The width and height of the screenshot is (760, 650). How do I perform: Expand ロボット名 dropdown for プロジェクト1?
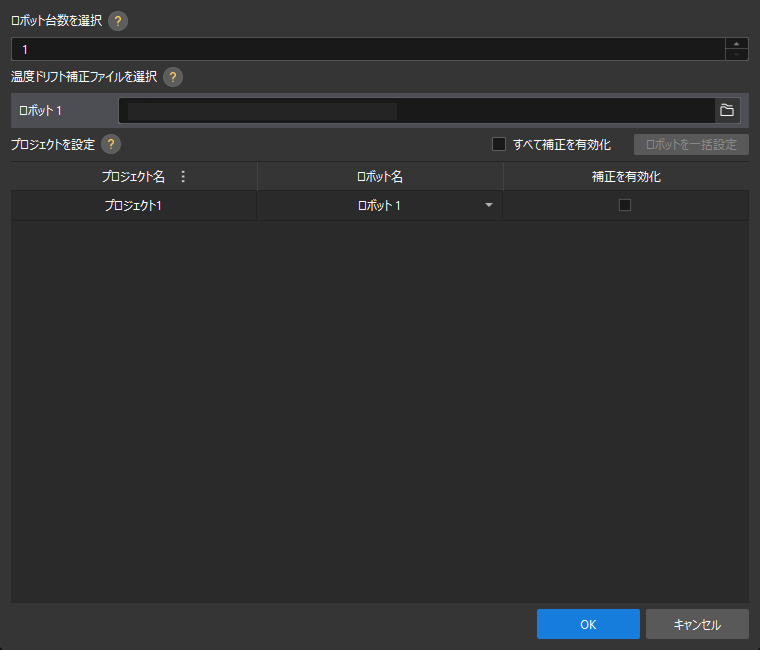click(x=489, y=205)
